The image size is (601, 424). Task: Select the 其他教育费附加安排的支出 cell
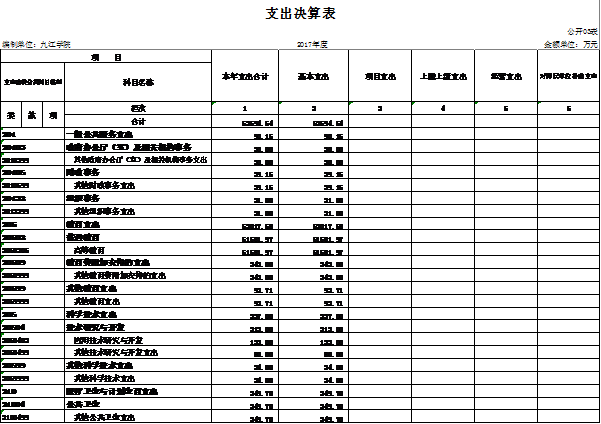[138, 276]
